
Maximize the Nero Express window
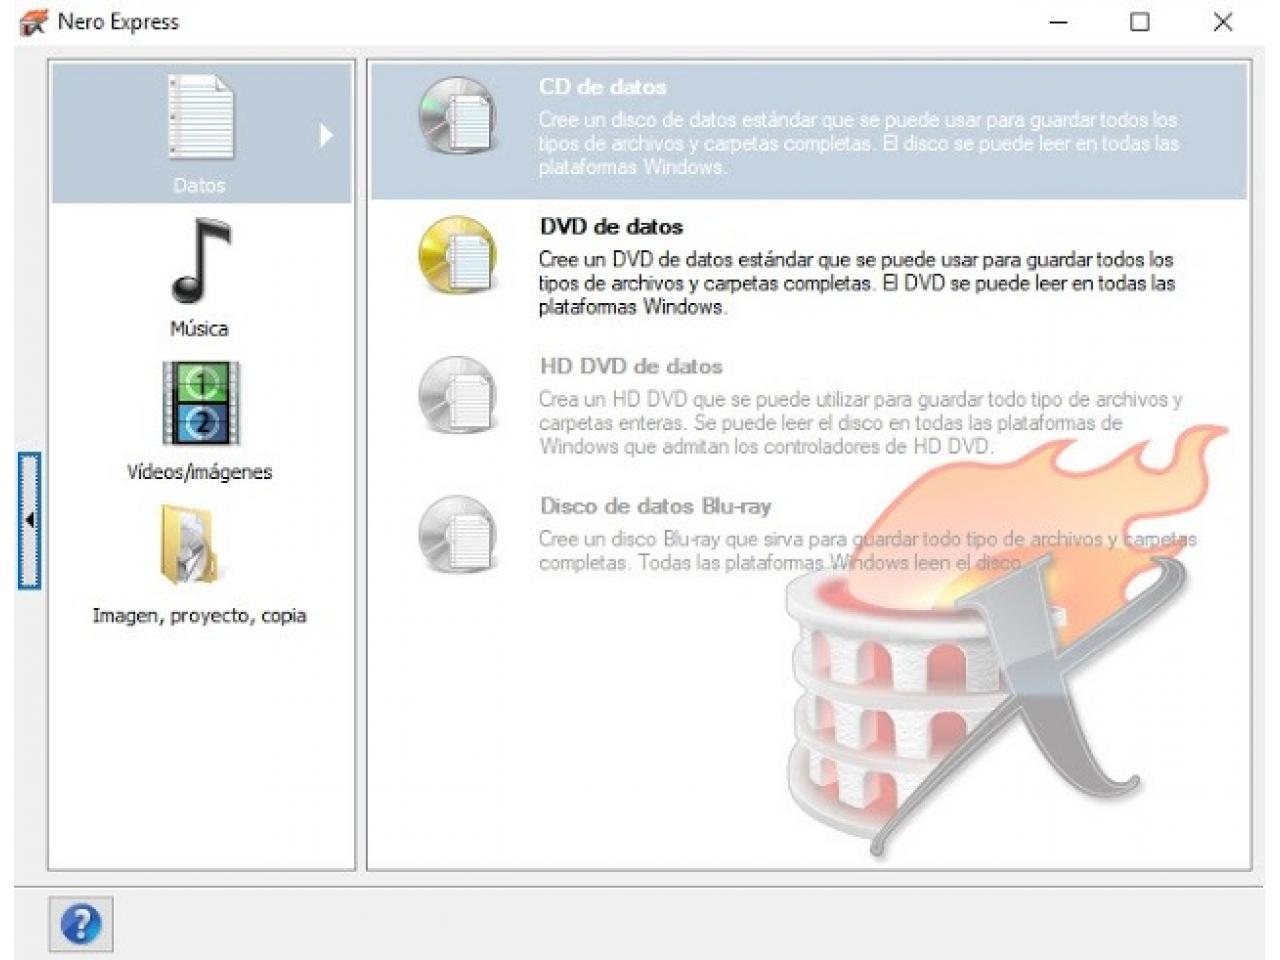(1140, 22)
